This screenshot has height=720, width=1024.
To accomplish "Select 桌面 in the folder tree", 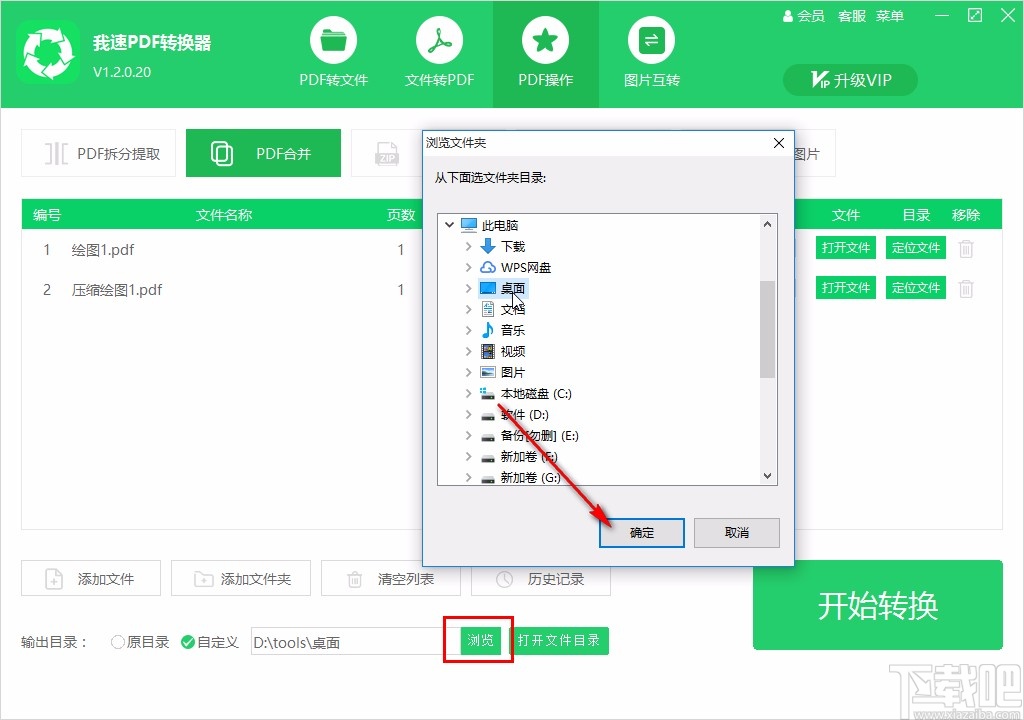I will [513, 288].
